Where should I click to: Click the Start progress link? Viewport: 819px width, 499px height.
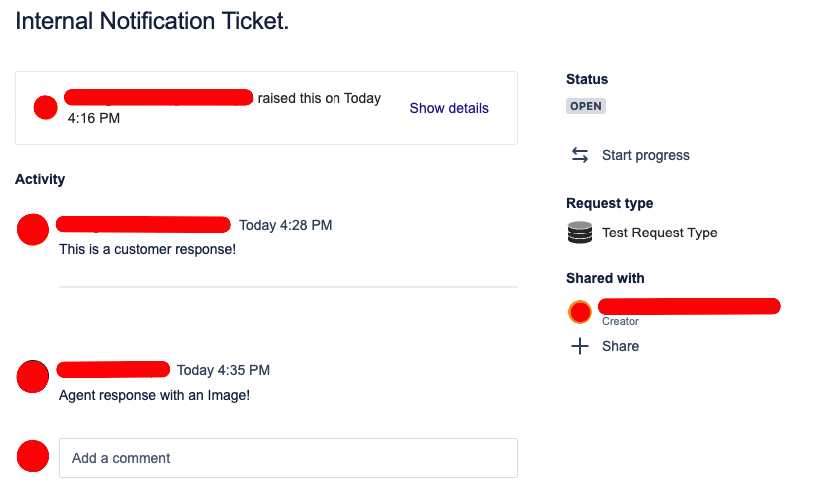coord(645,155)
